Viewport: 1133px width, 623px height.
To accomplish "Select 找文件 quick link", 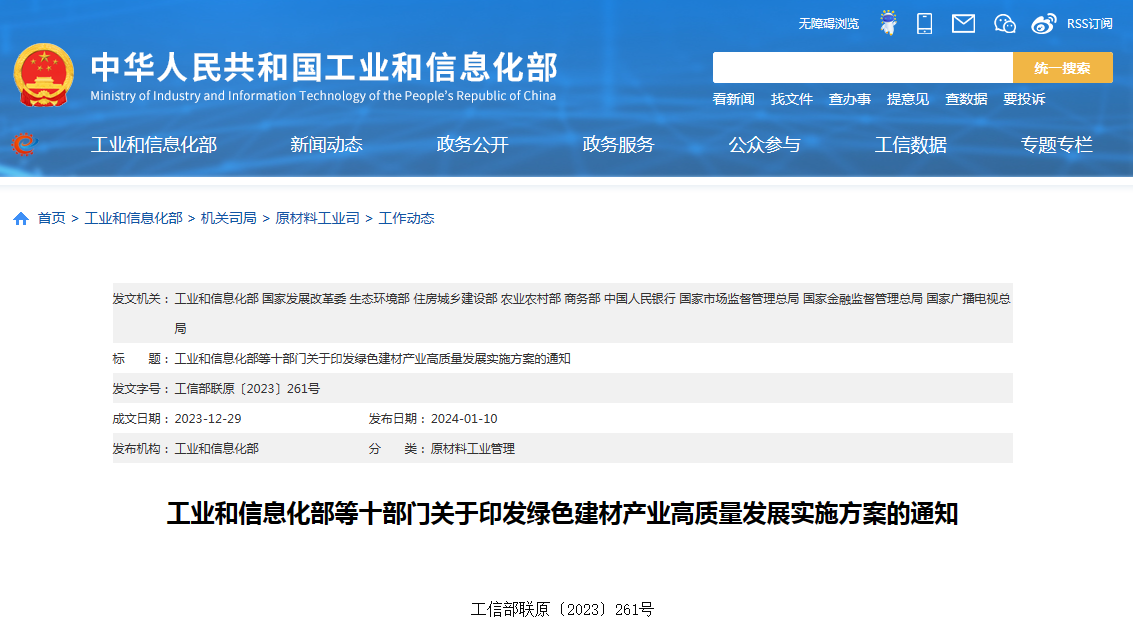I will [x=791, y=99].
